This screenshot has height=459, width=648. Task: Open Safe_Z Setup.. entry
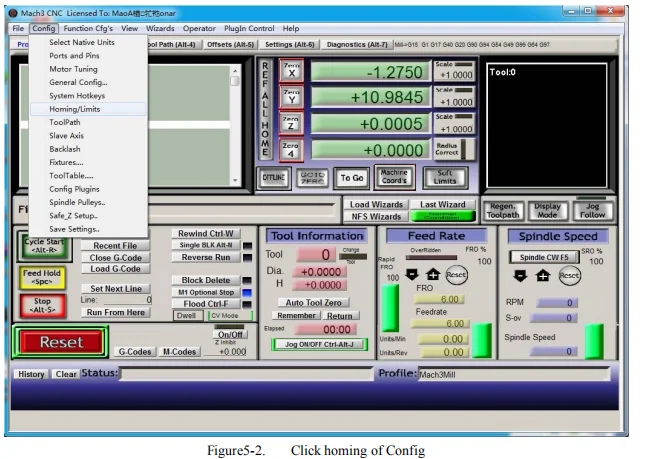point(88,216)
